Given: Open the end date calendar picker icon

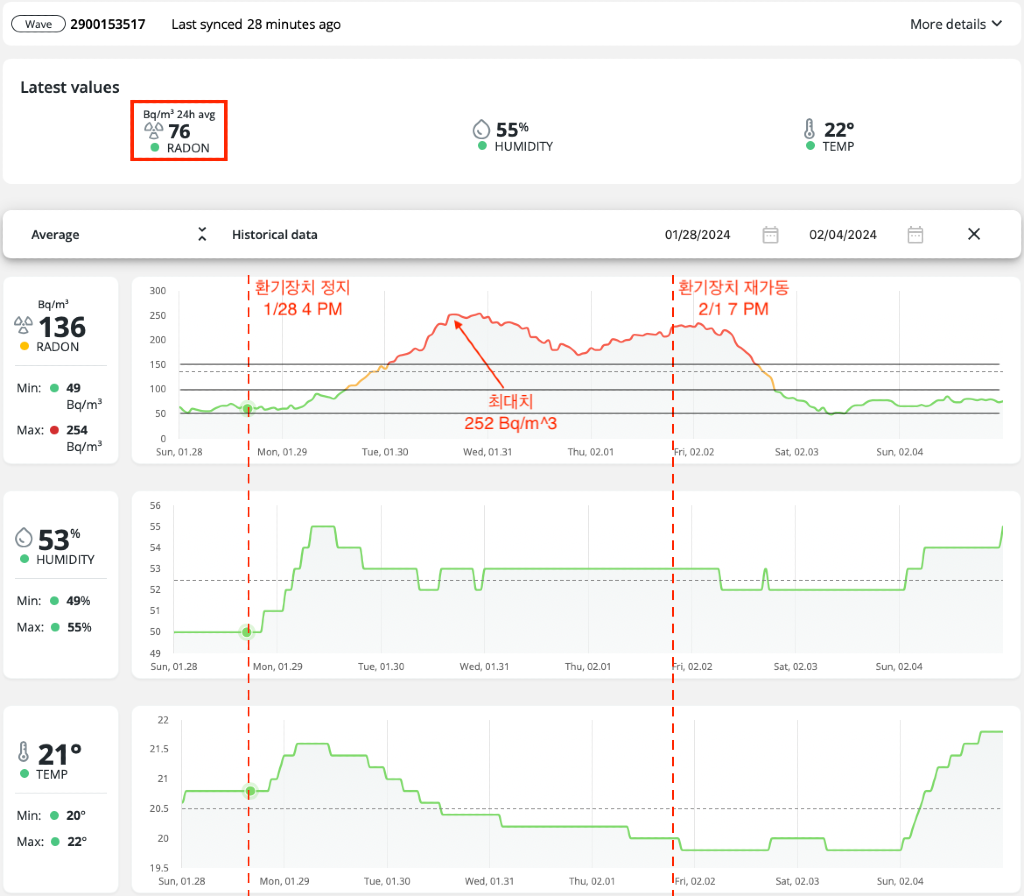Looking at the screenshot, I should [915, 235].
